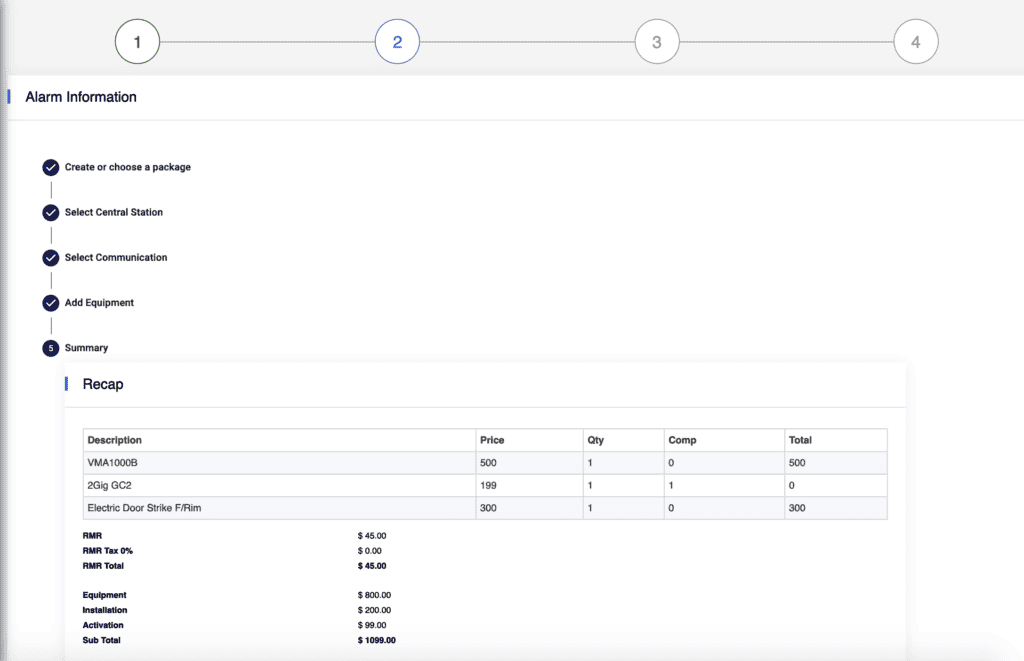The width and height of the screenshot is (1024, 661).
Task: Click the 'Alarm Information' heading
Action: pos(81,97)
